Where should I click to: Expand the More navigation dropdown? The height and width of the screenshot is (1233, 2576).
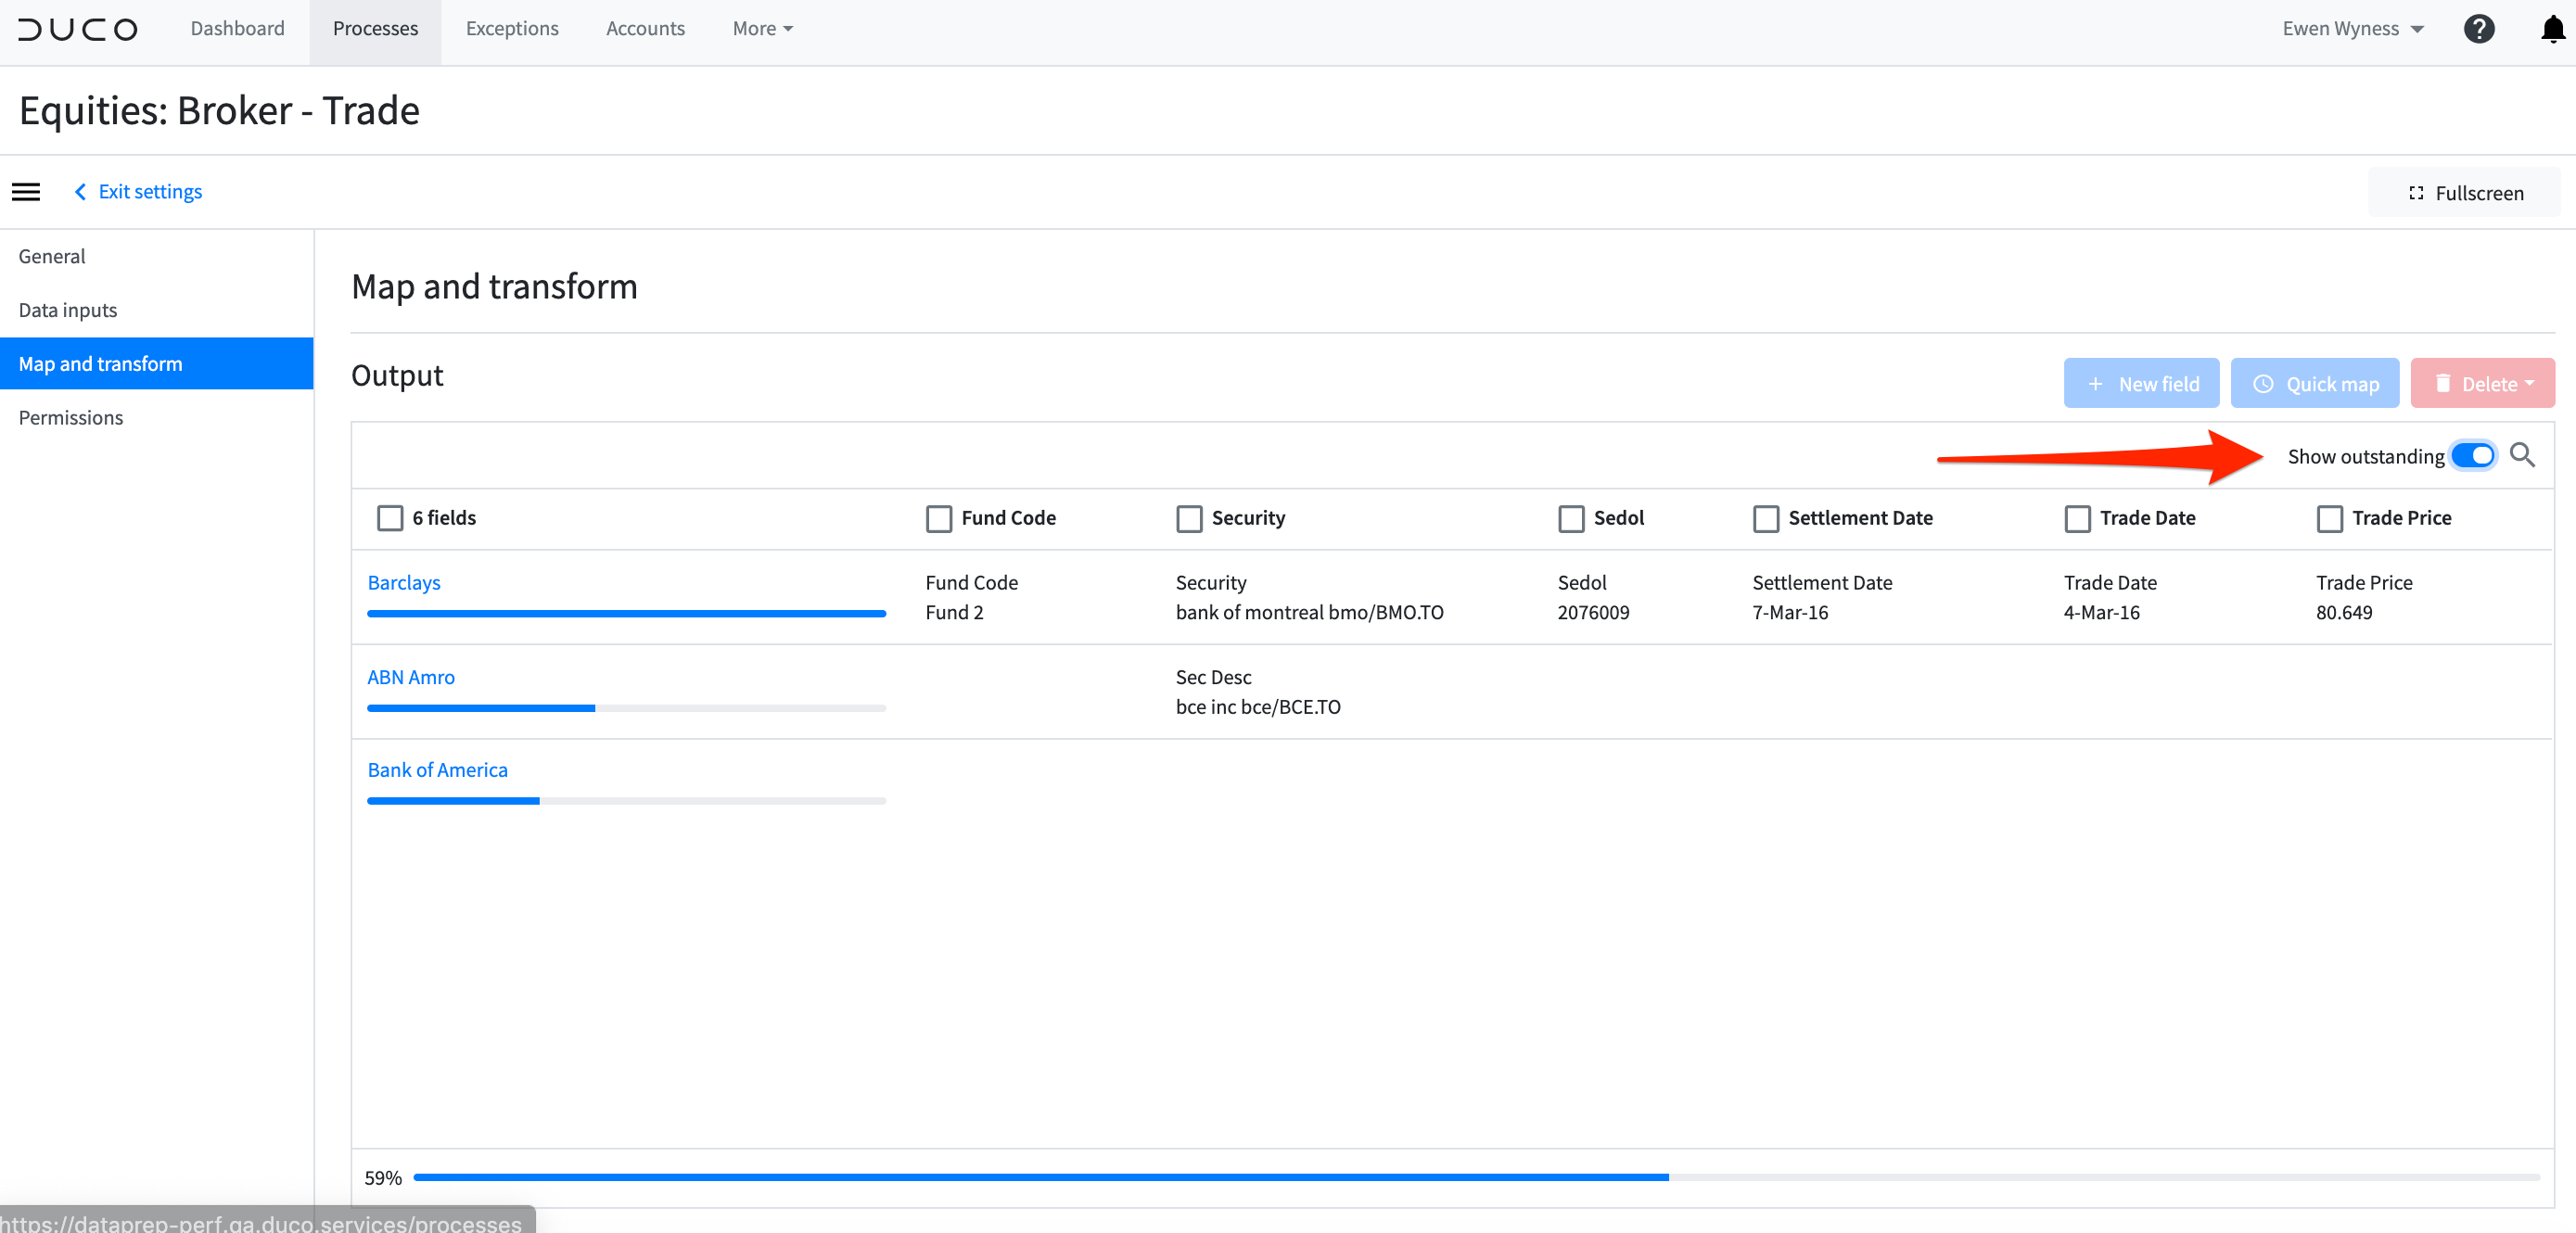(x=761, y=28)
